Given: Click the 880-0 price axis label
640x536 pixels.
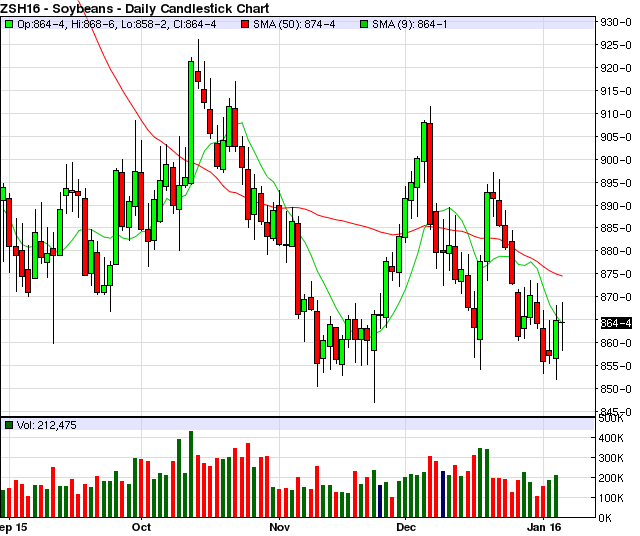Looking at the screenshot, I should click(616, 251).
